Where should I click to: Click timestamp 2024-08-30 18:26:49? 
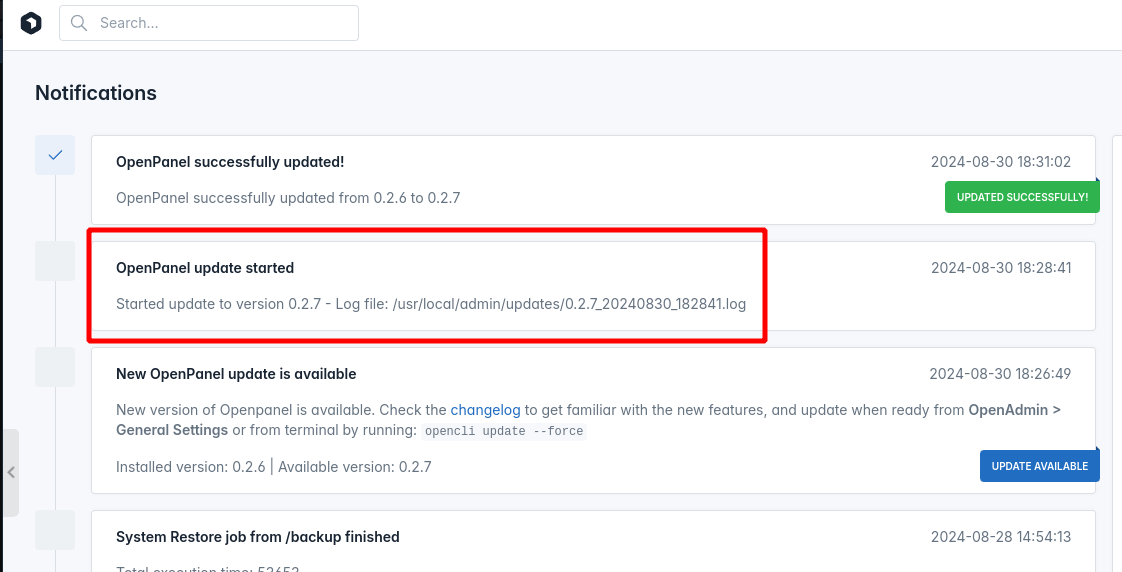coord(1000,374)
